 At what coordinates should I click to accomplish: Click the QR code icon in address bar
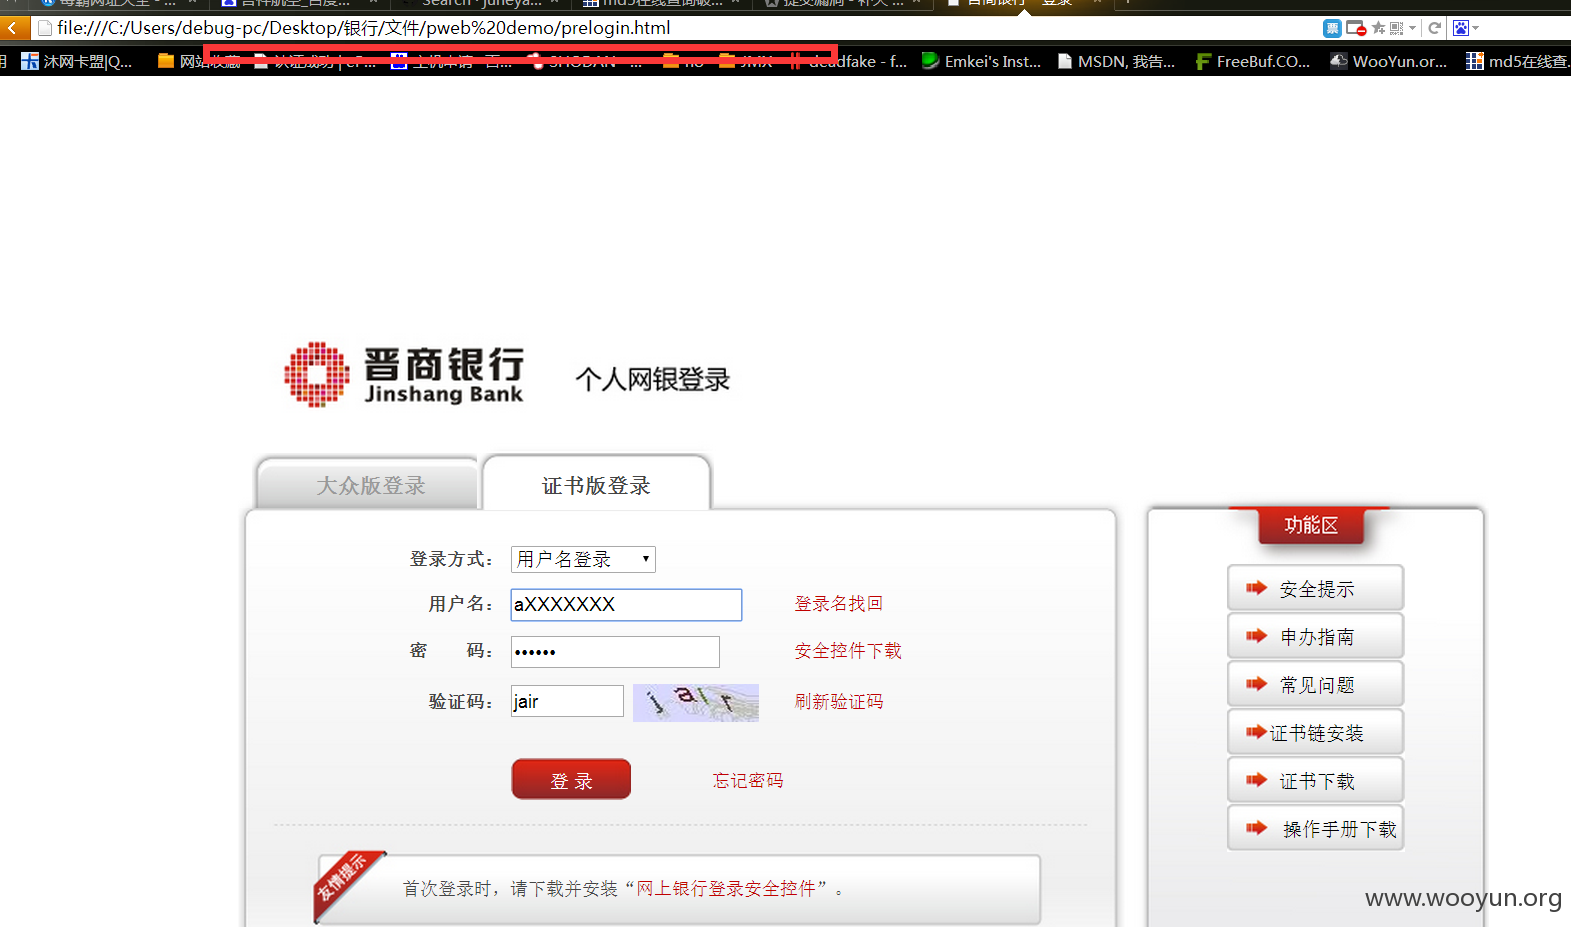[x=1397, y=28]
